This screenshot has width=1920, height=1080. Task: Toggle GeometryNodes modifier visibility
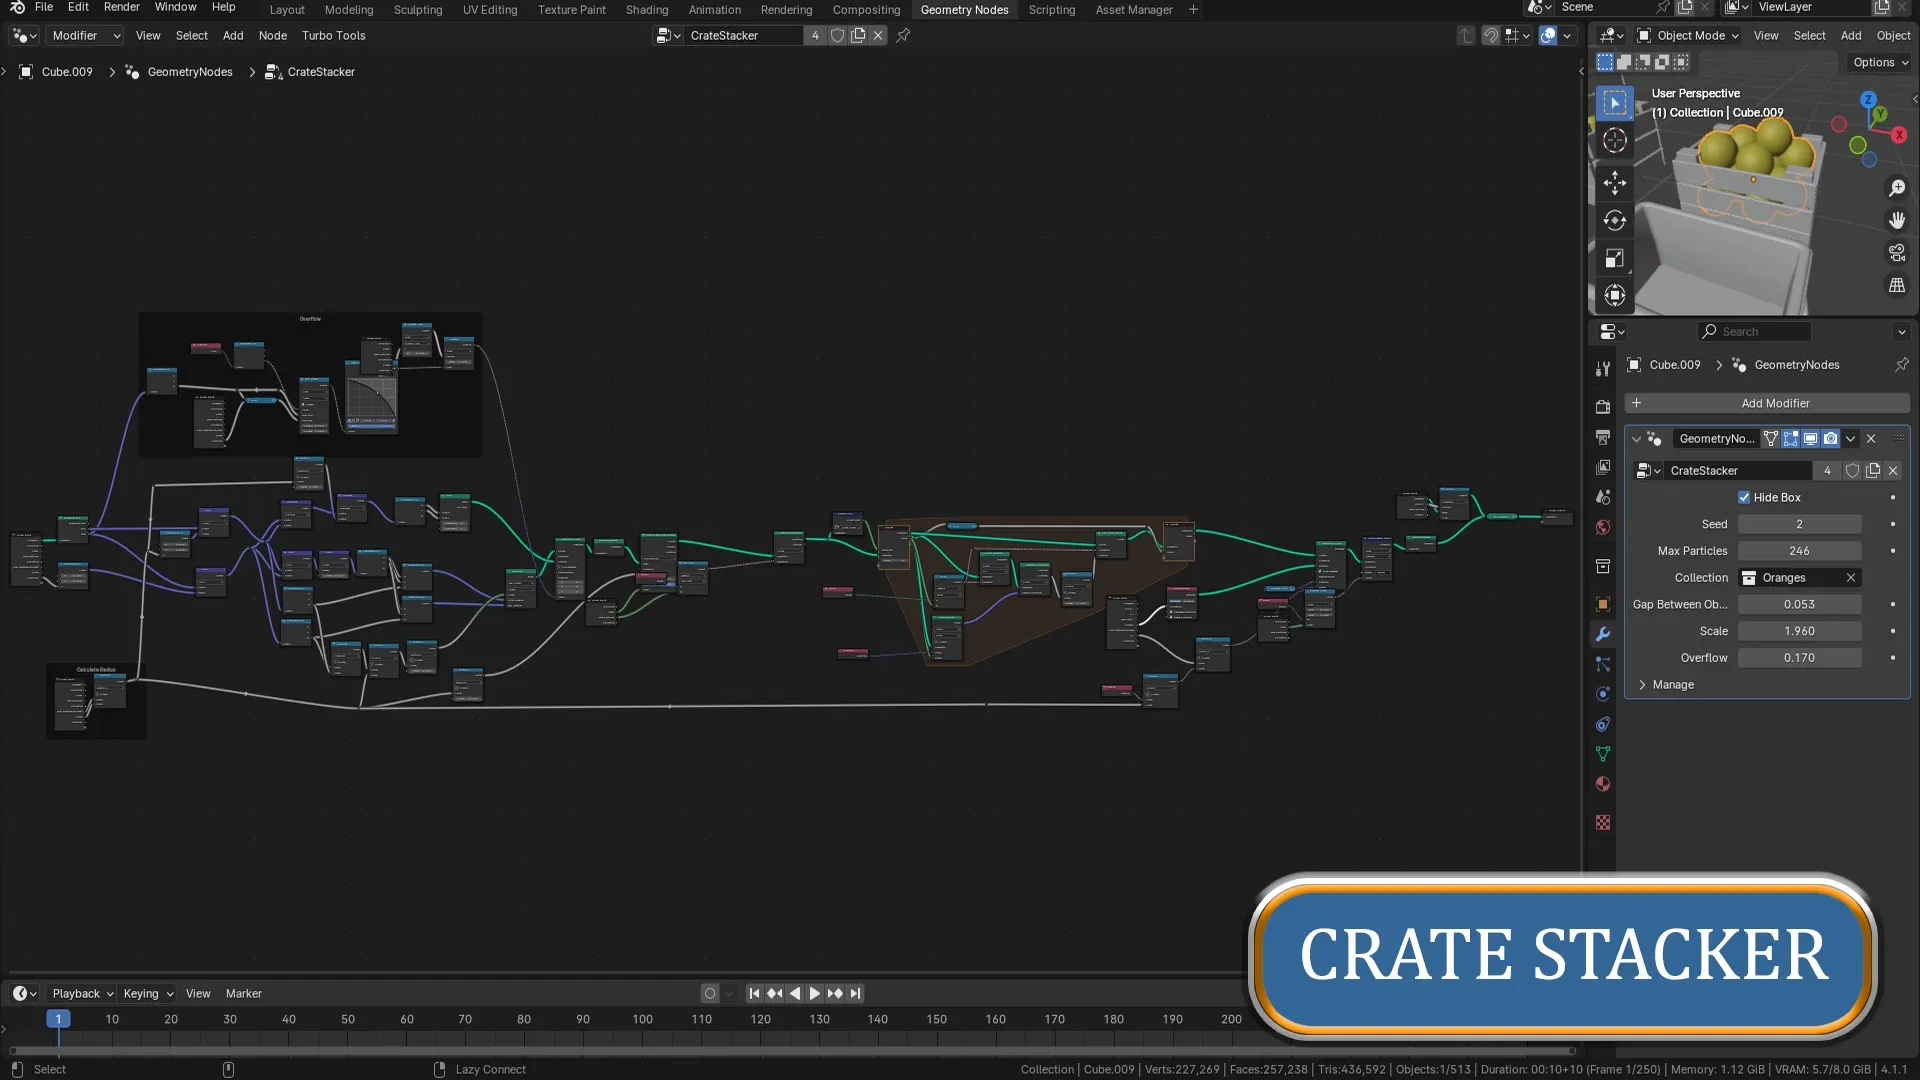tap(1813, 438)
